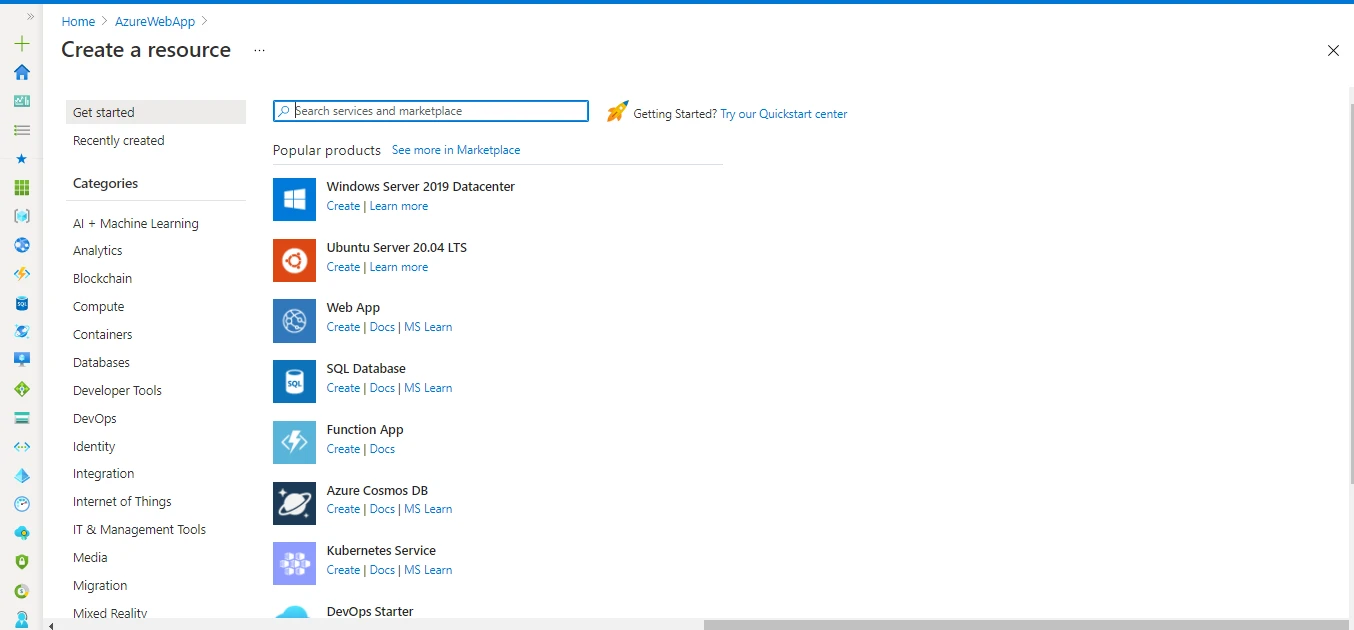Click the All services list icon
The height and width of the screenshot is (630, 1354).
[21, 130]
